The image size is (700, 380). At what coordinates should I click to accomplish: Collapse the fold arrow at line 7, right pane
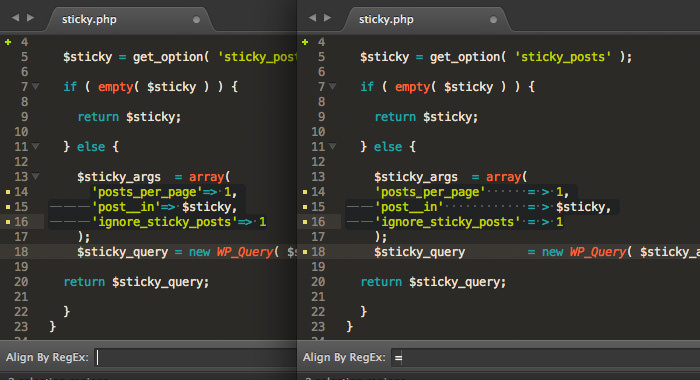point(333,86)
